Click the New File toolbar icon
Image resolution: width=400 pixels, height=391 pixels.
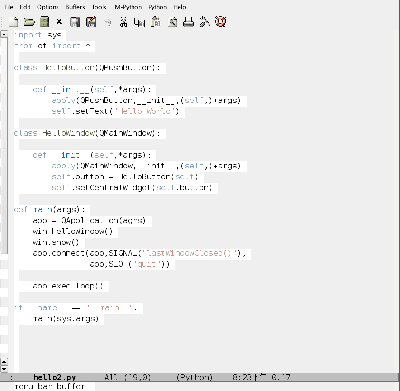(13, 22)
